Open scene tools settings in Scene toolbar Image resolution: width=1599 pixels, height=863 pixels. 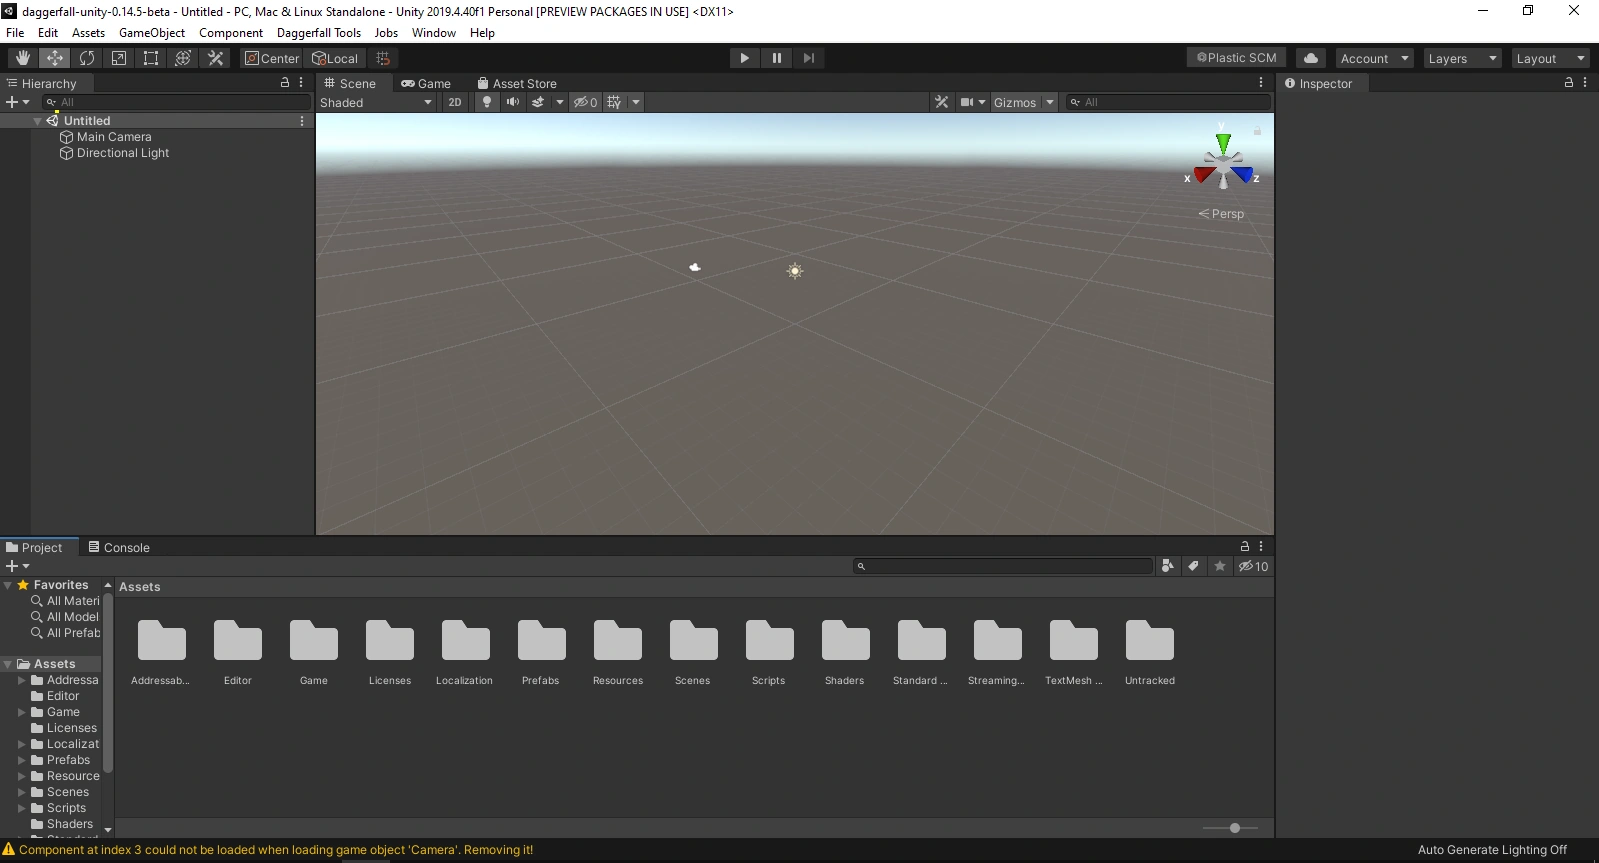[x=941, y=102]
